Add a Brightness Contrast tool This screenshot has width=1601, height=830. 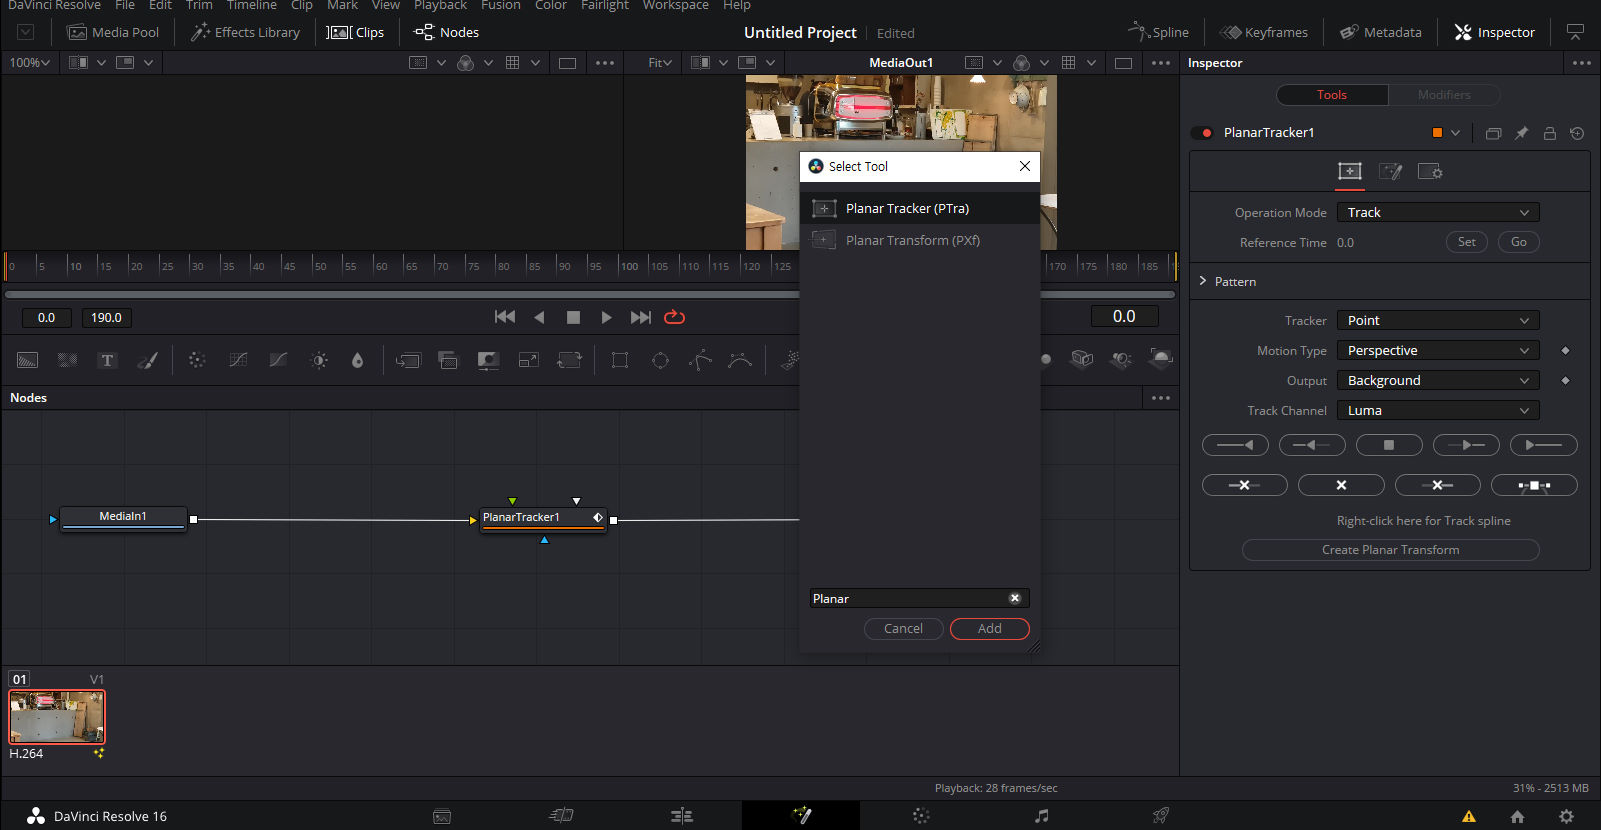(x=319, y=360)
